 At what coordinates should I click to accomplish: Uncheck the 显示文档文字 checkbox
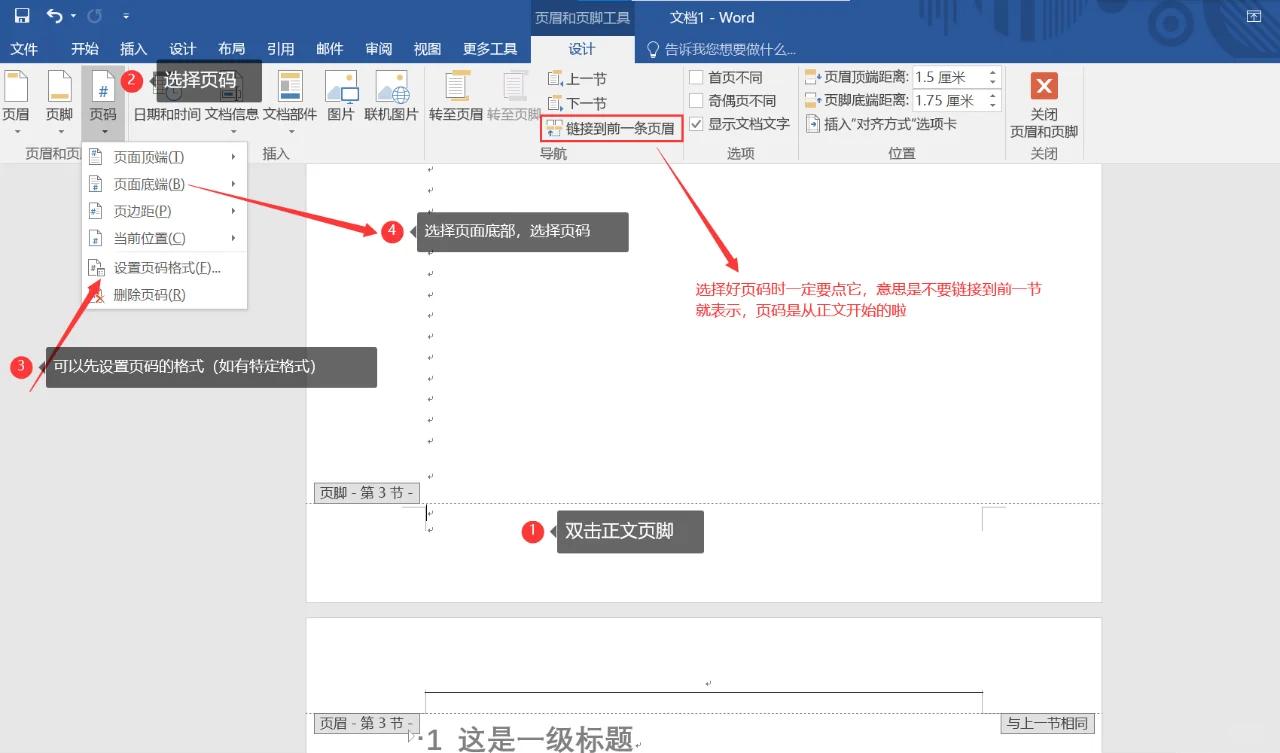pos(697,124)
